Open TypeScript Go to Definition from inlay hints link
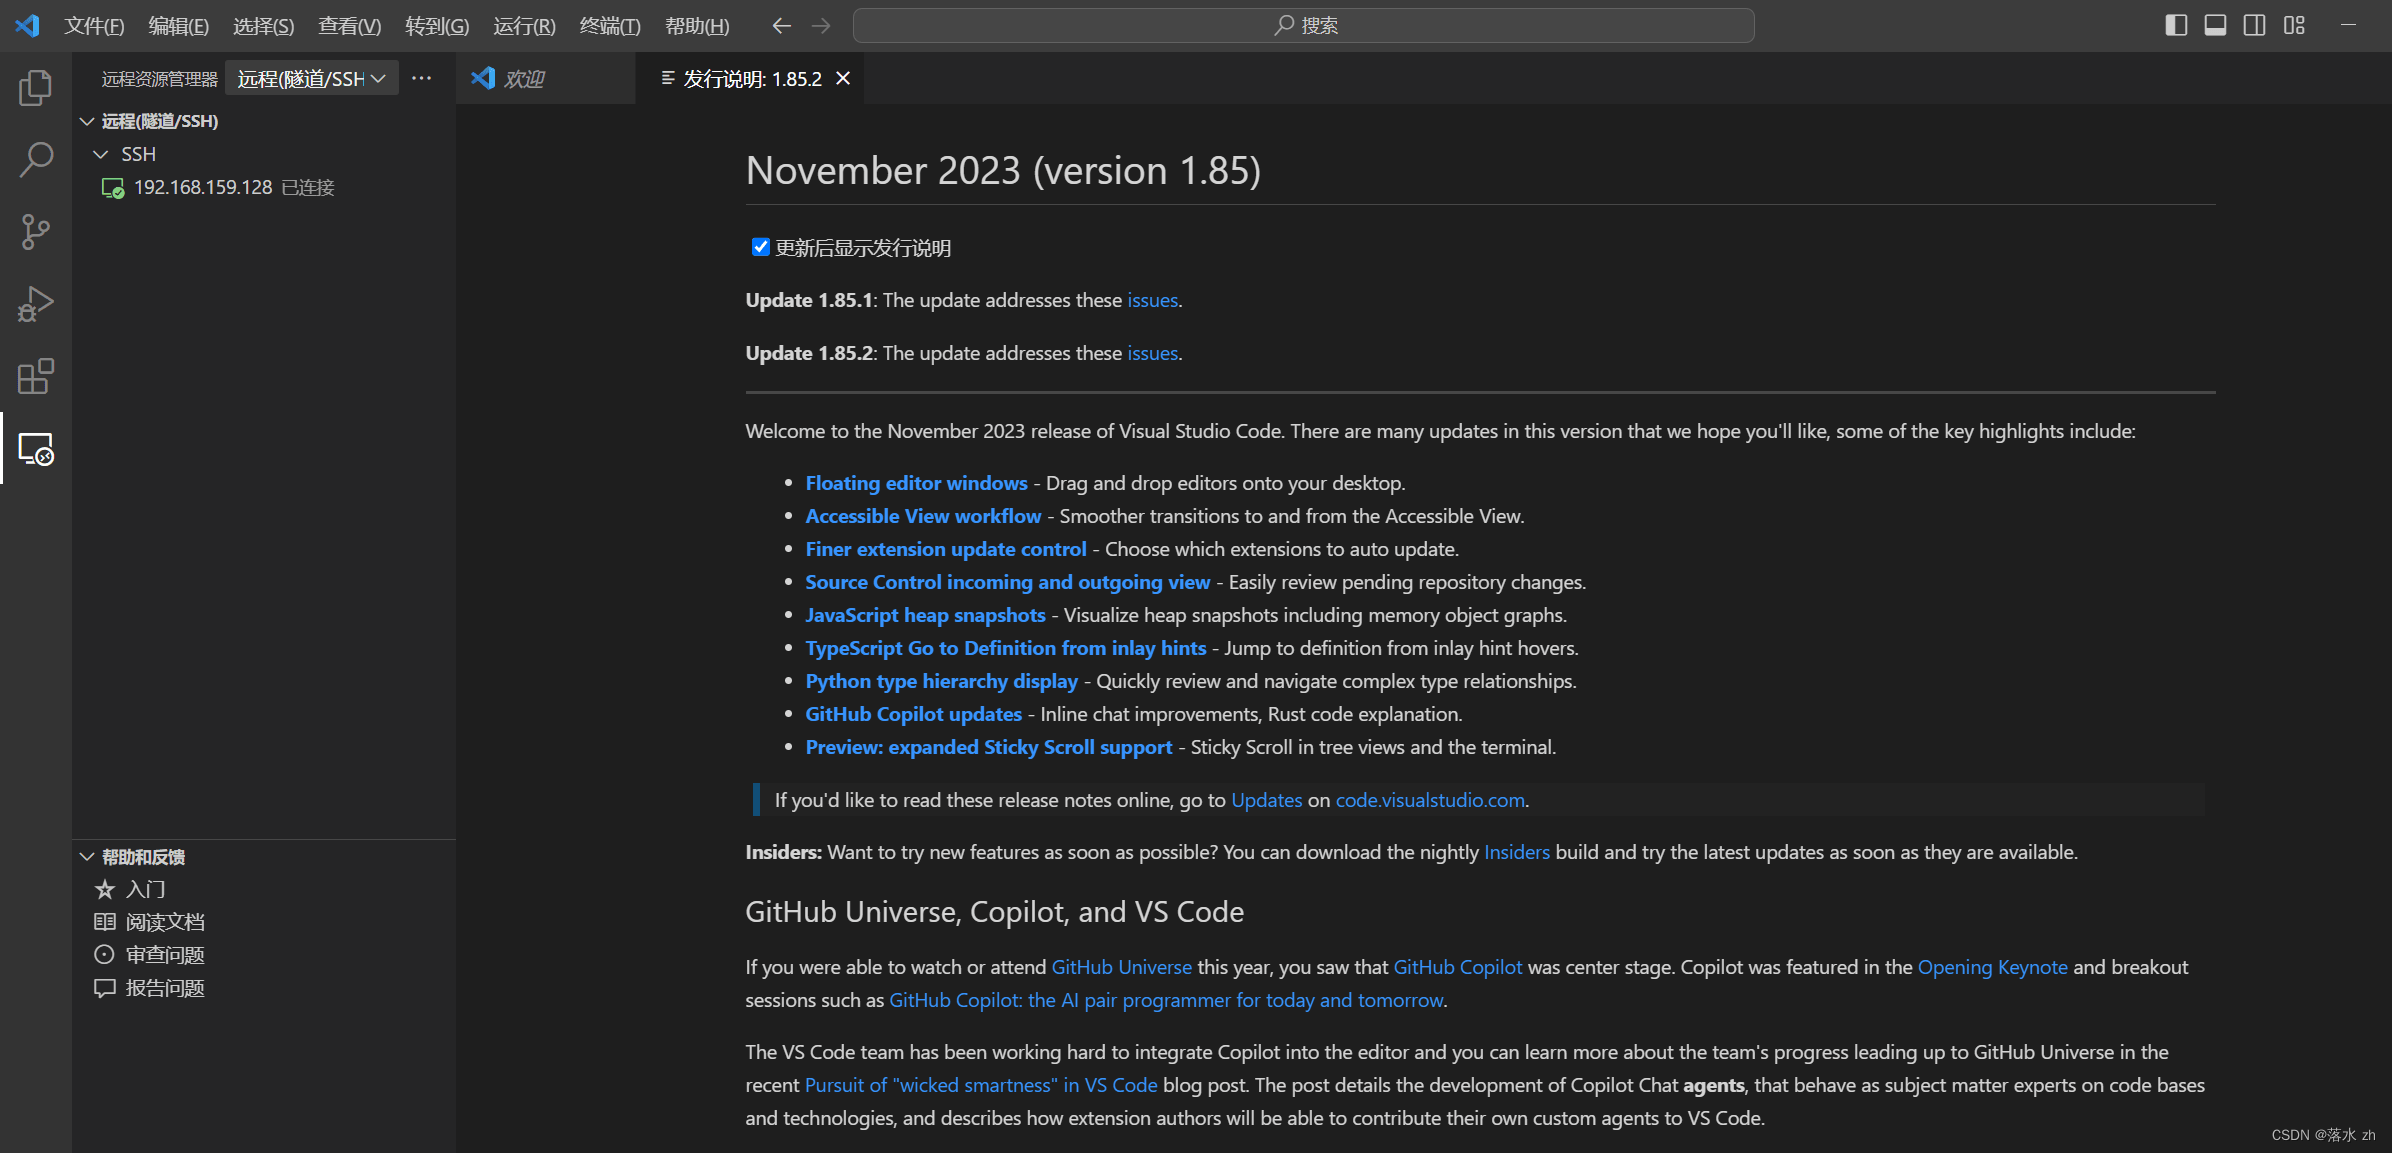 click(1005, 648)
